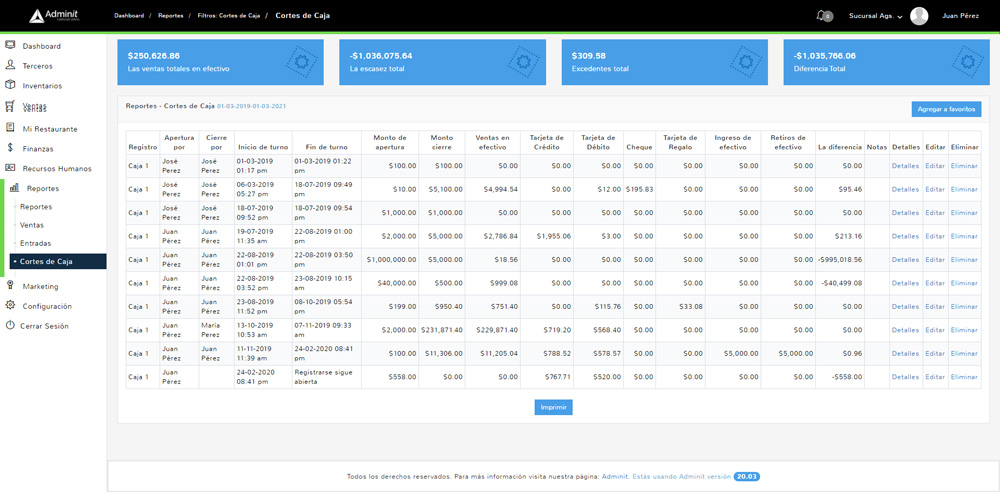Click the Terceros person icon
This screenshot has width=1000, height=492.
10,65
